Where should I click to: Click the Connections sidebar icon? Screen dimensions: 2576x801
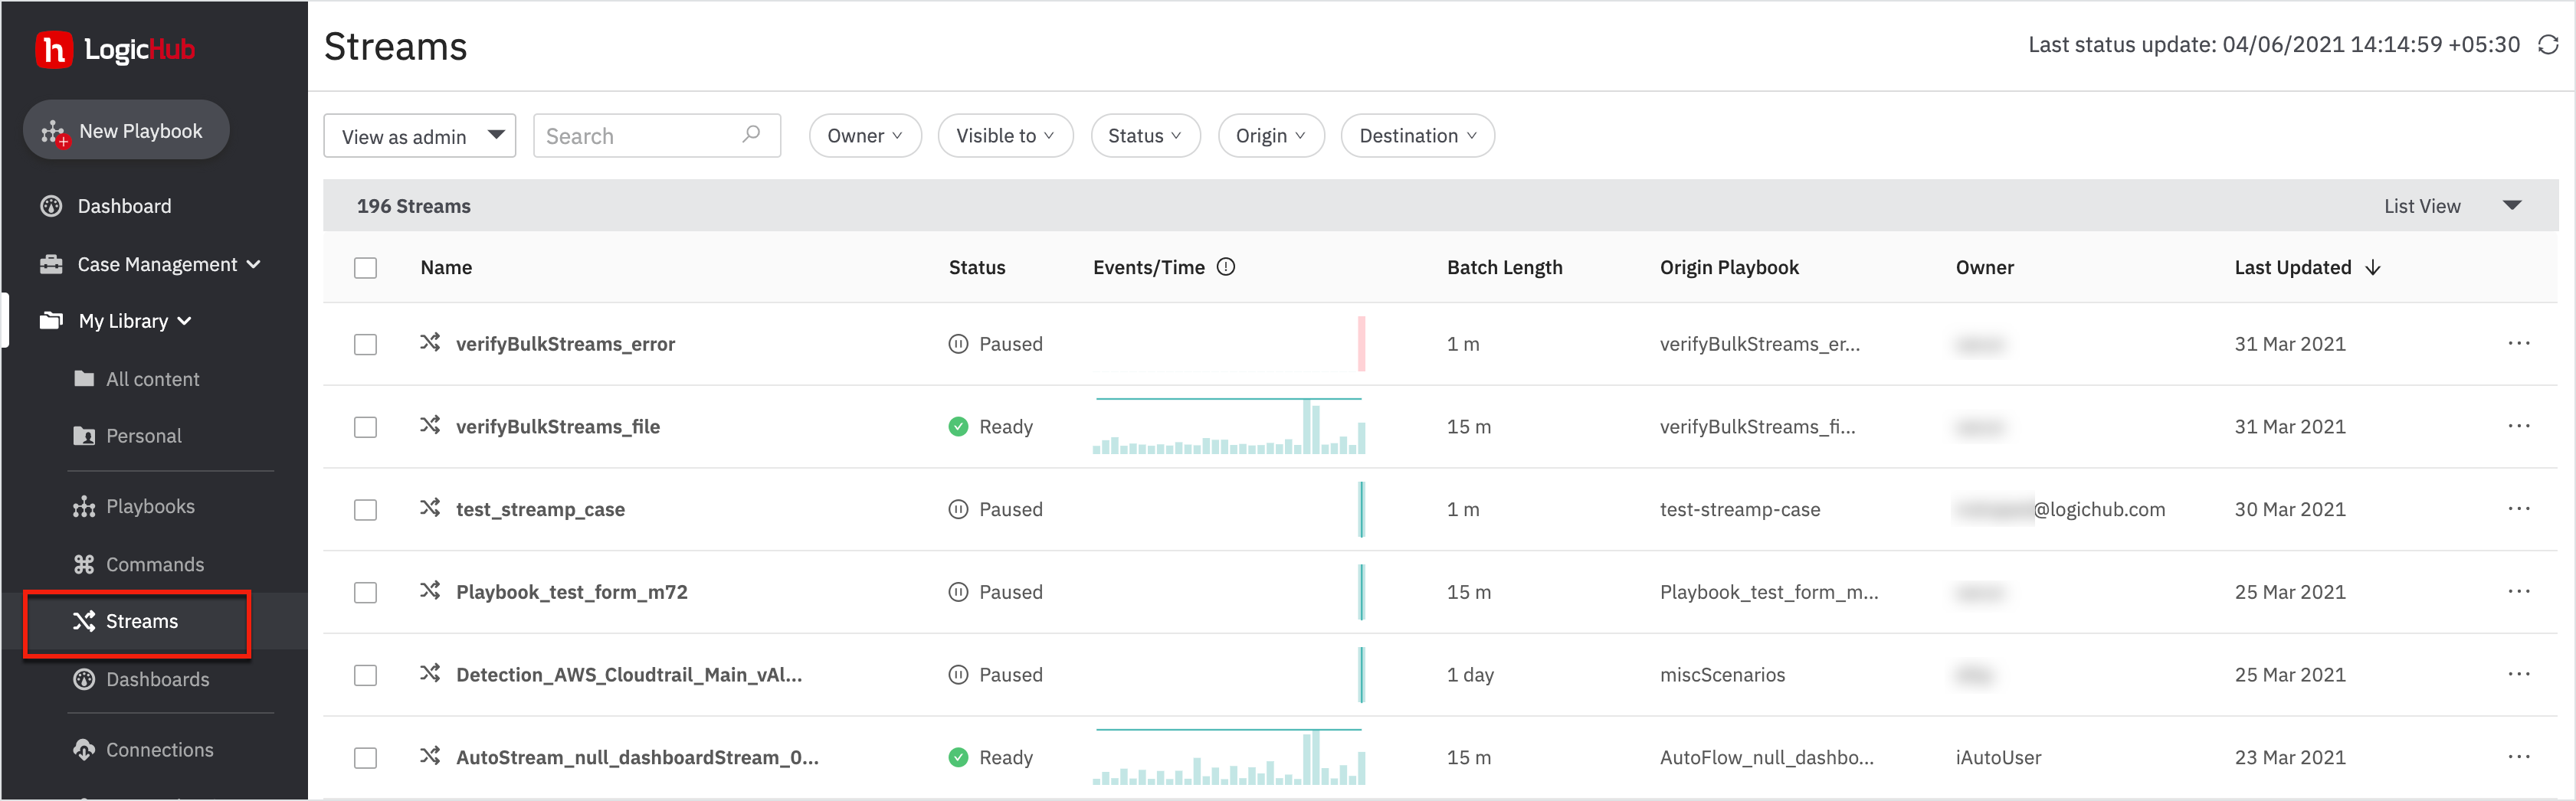[84, 749]
